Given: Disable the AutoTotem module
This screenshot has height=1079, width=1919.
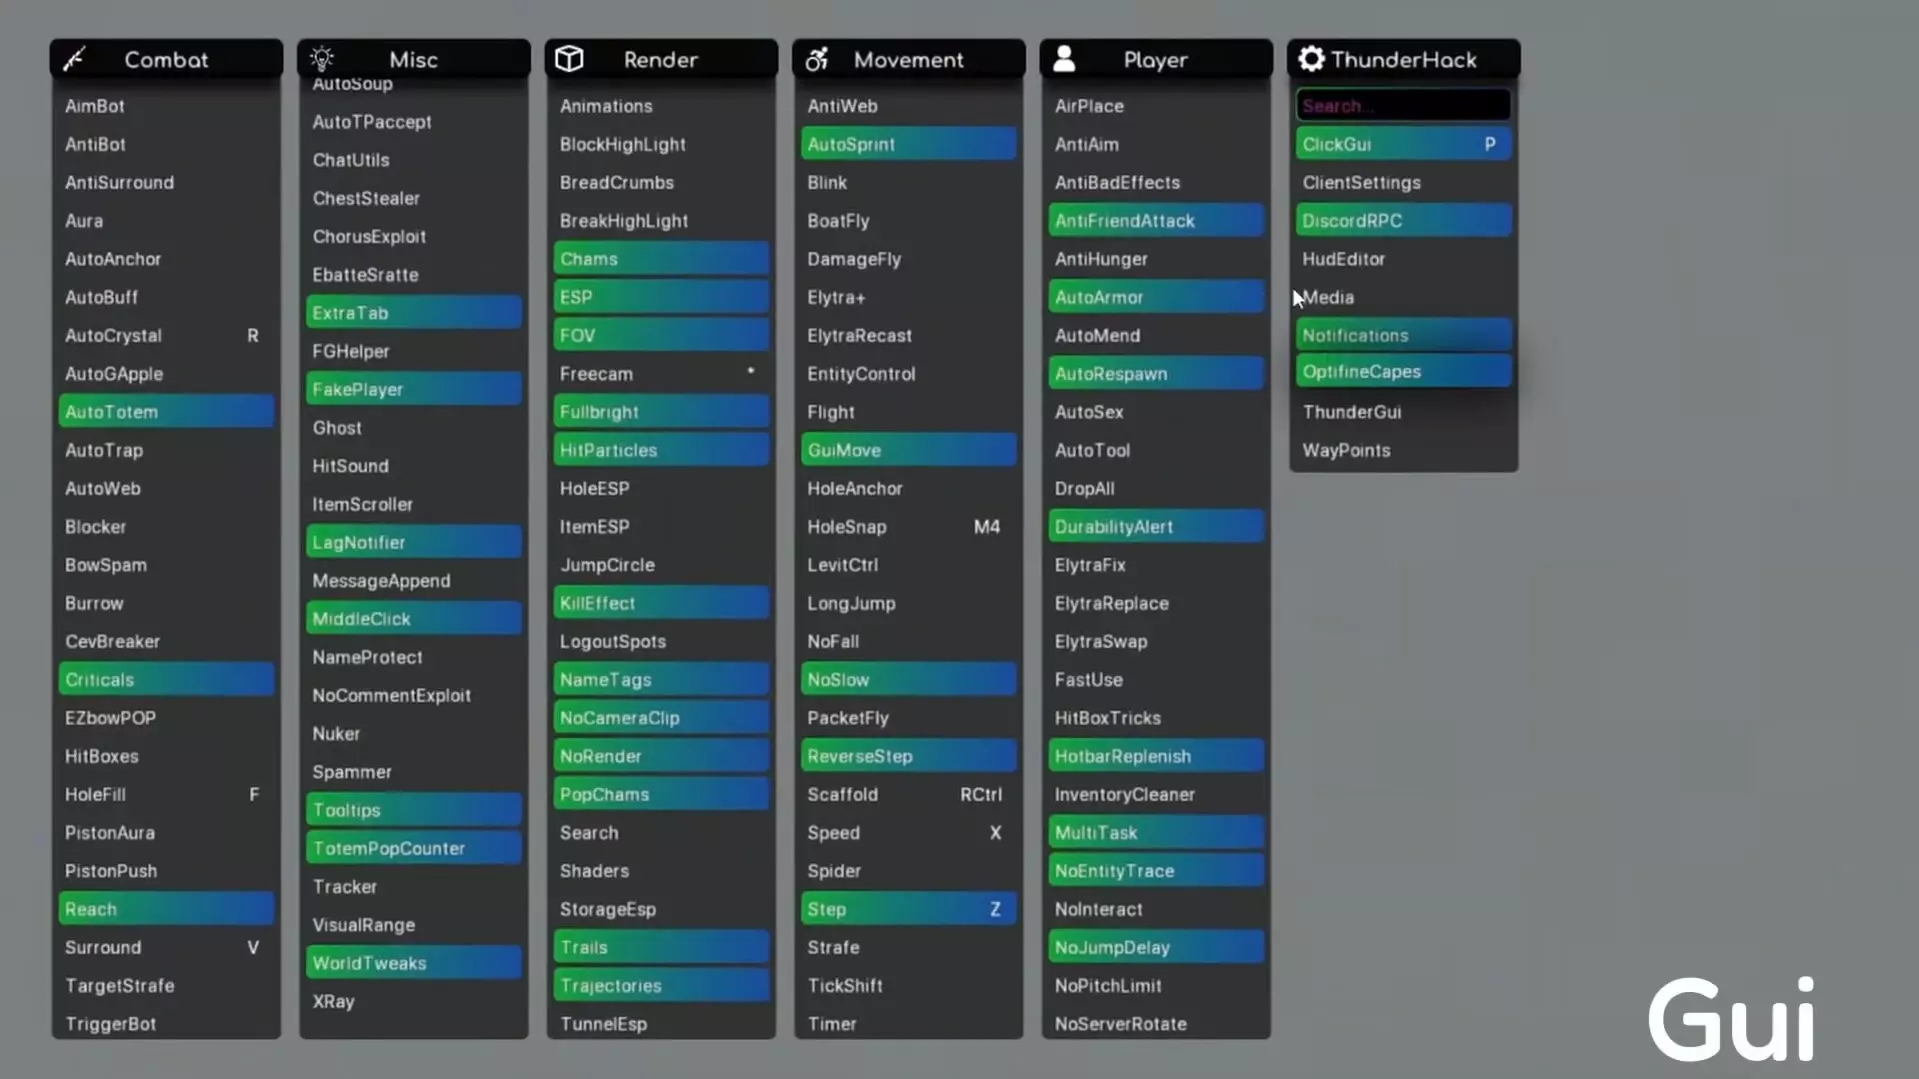Looking at the screenshot, I should [x=166, y=412].
